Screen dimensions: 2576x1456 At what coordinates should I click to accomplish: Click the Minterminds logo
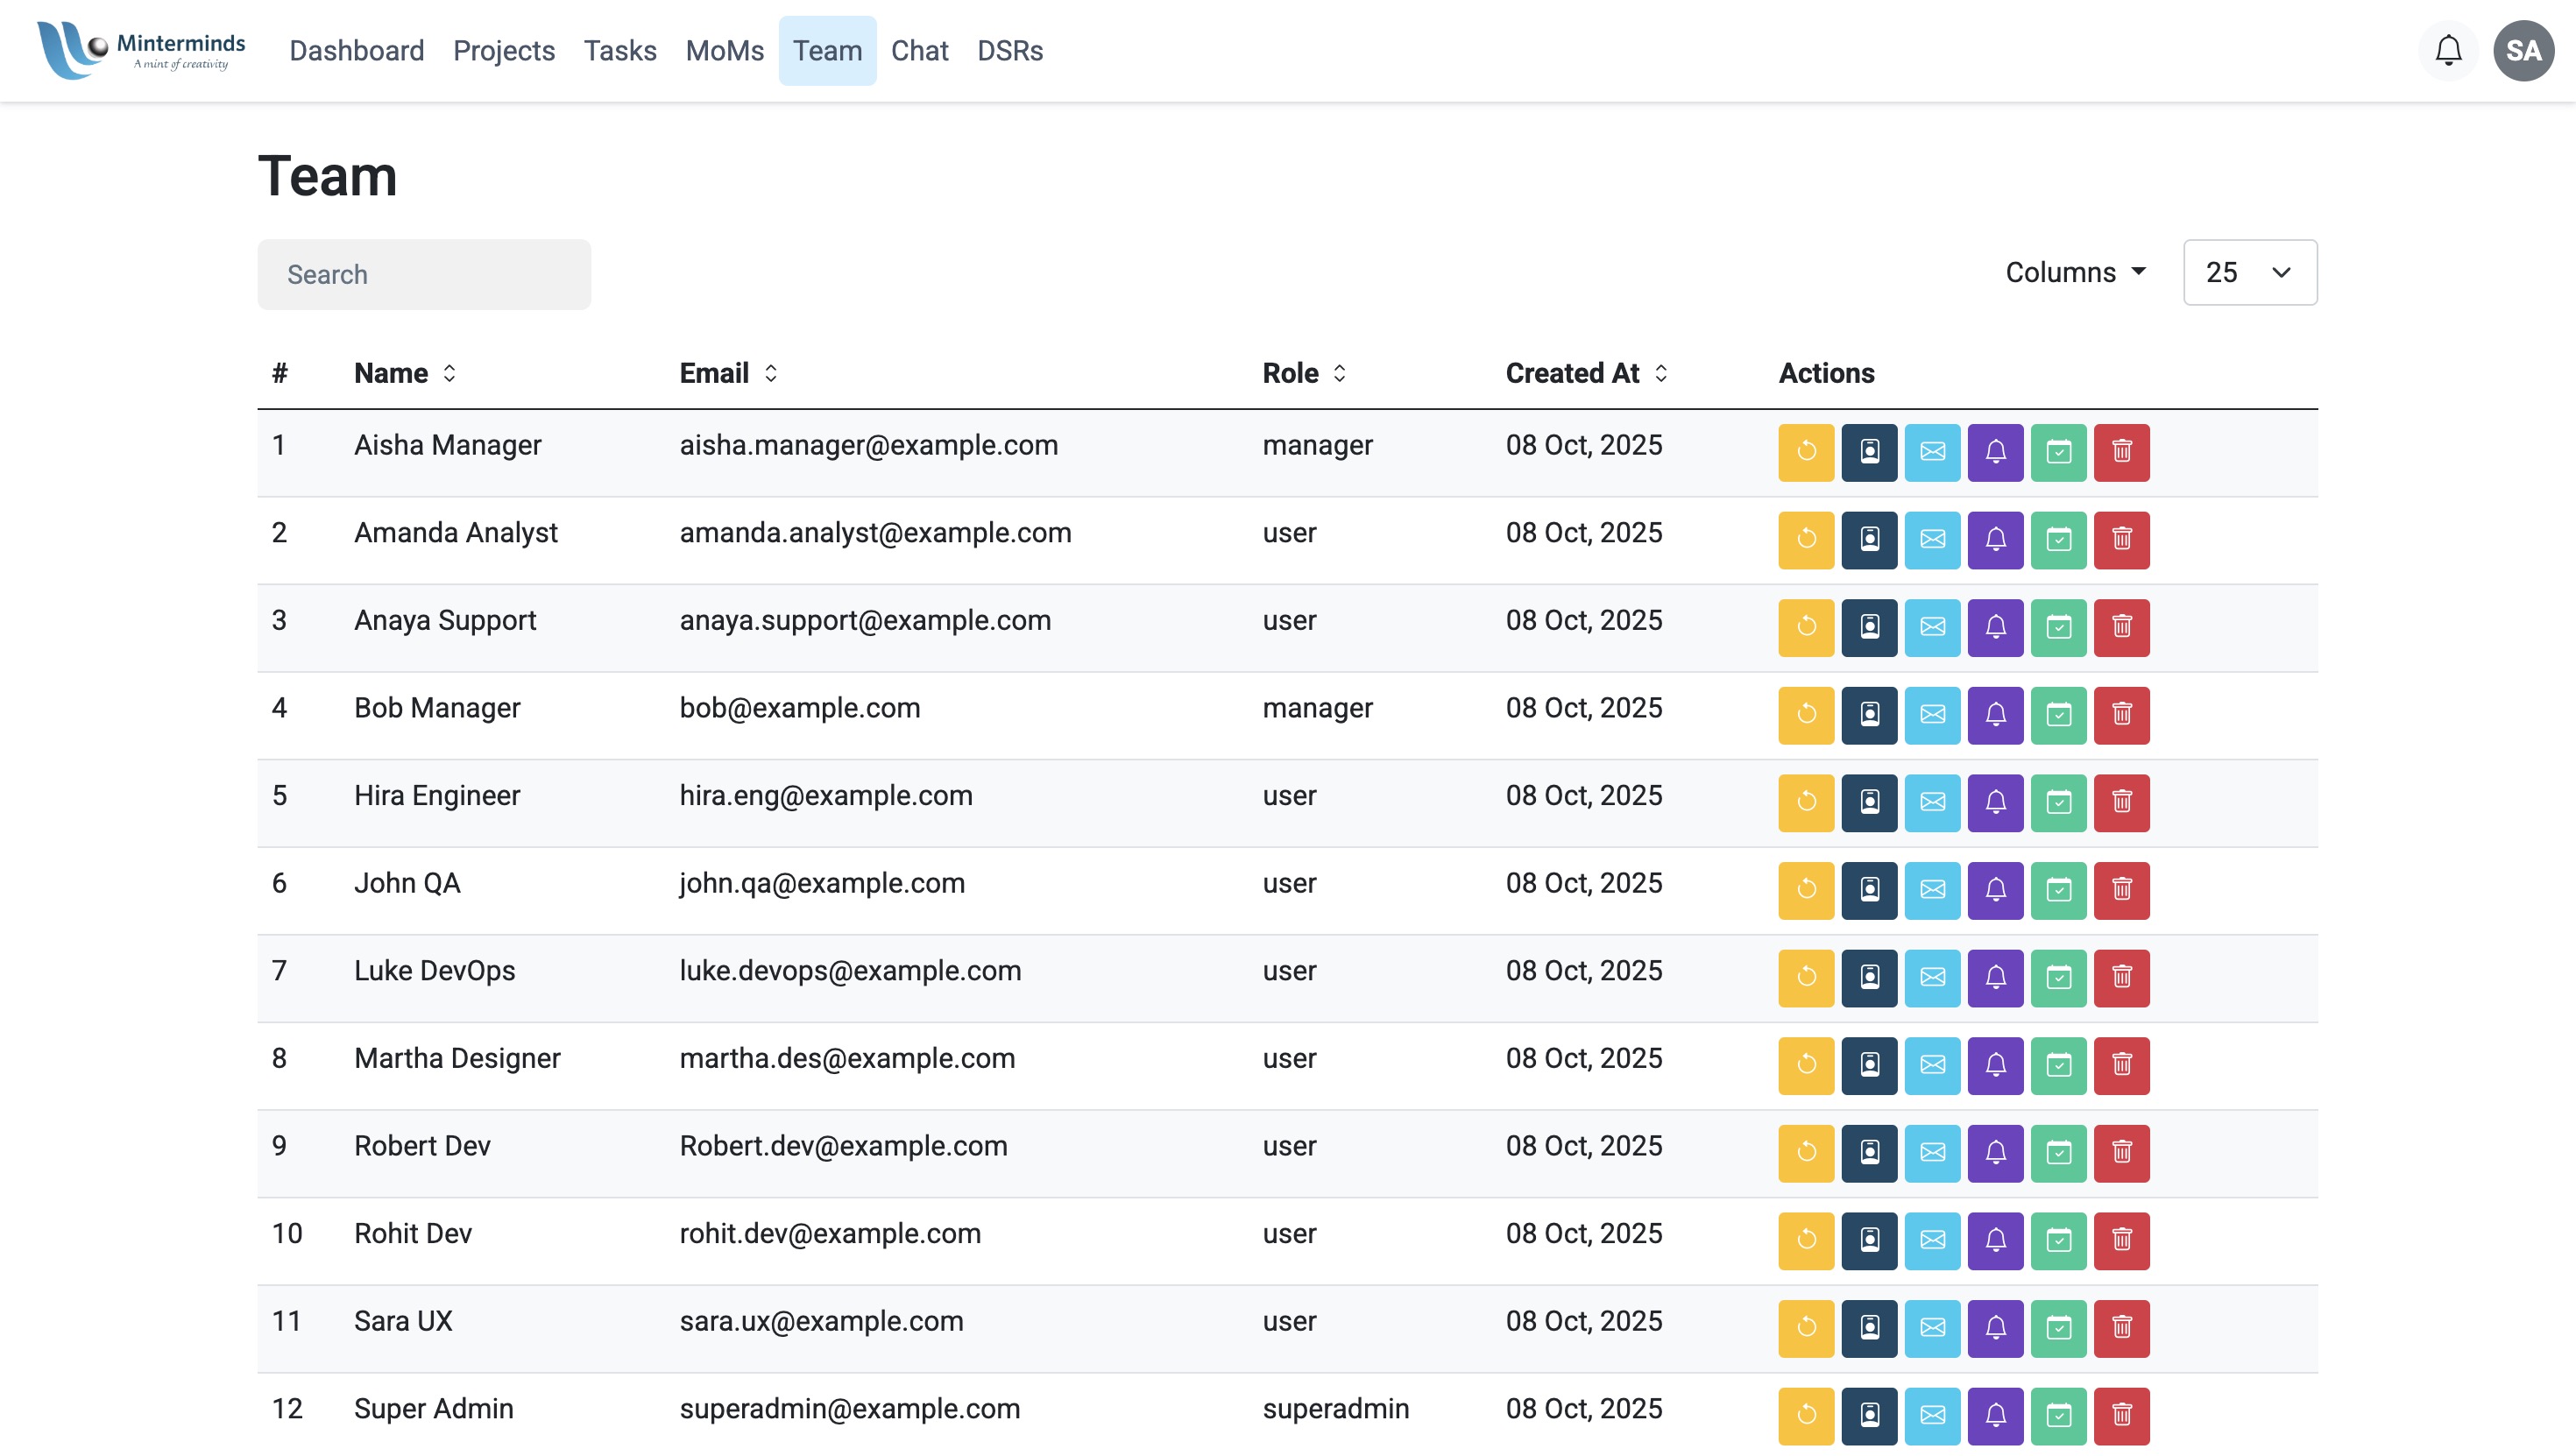[141, 50]
